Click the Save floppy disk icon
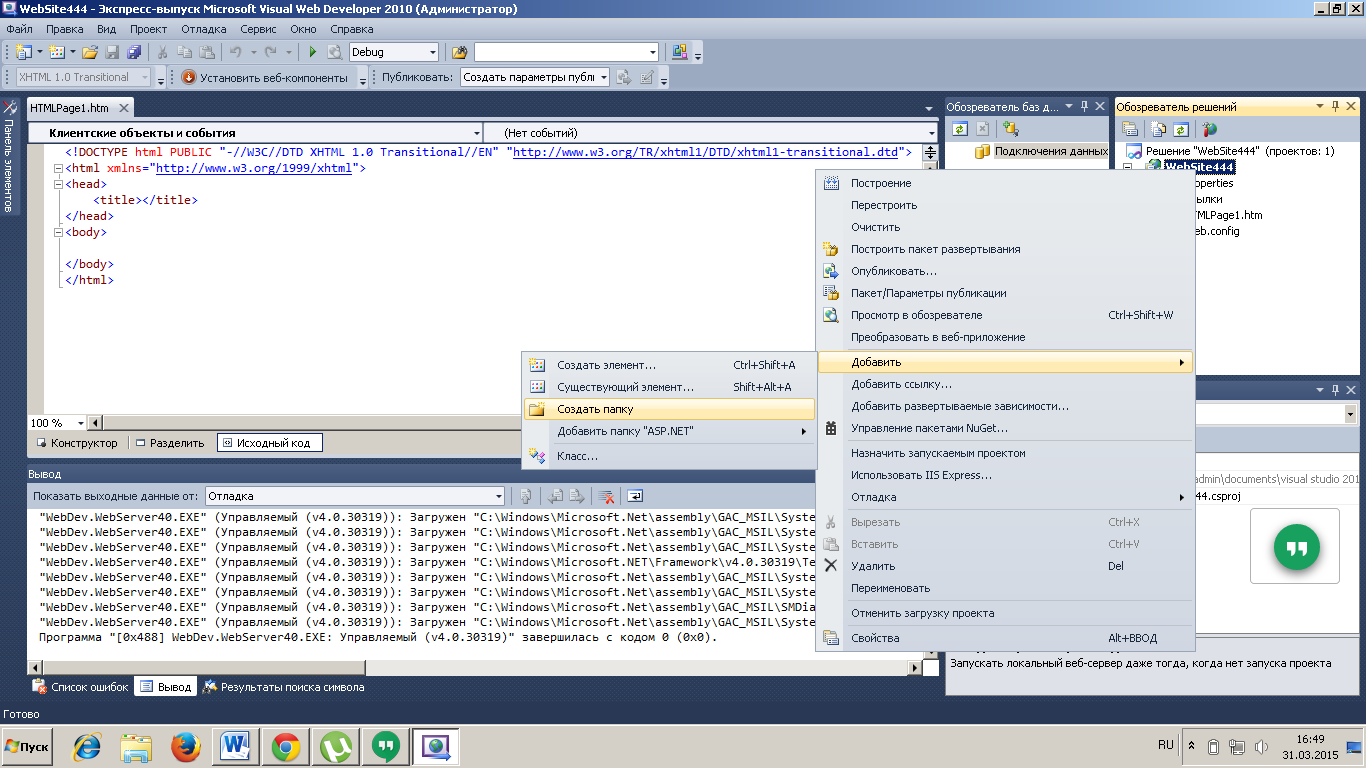The width and height of the screenshot is (1366, 768). [x=112, y=52]
